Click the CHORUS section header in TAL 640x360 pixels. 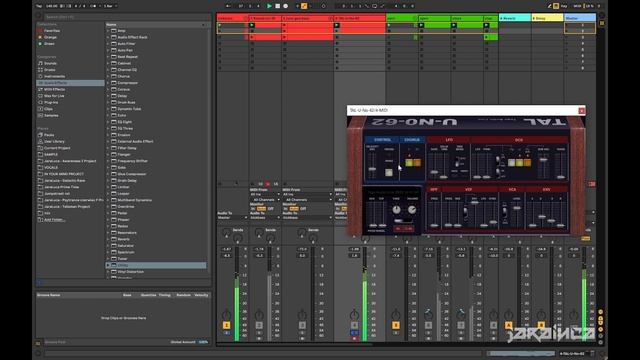pos(412,140)
